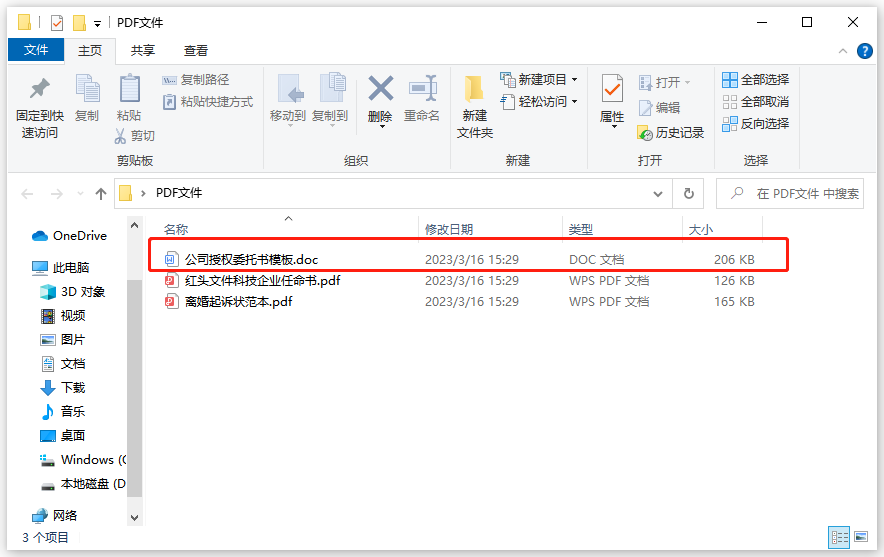Switch to Details view icon in status bar

coord(839,537)
